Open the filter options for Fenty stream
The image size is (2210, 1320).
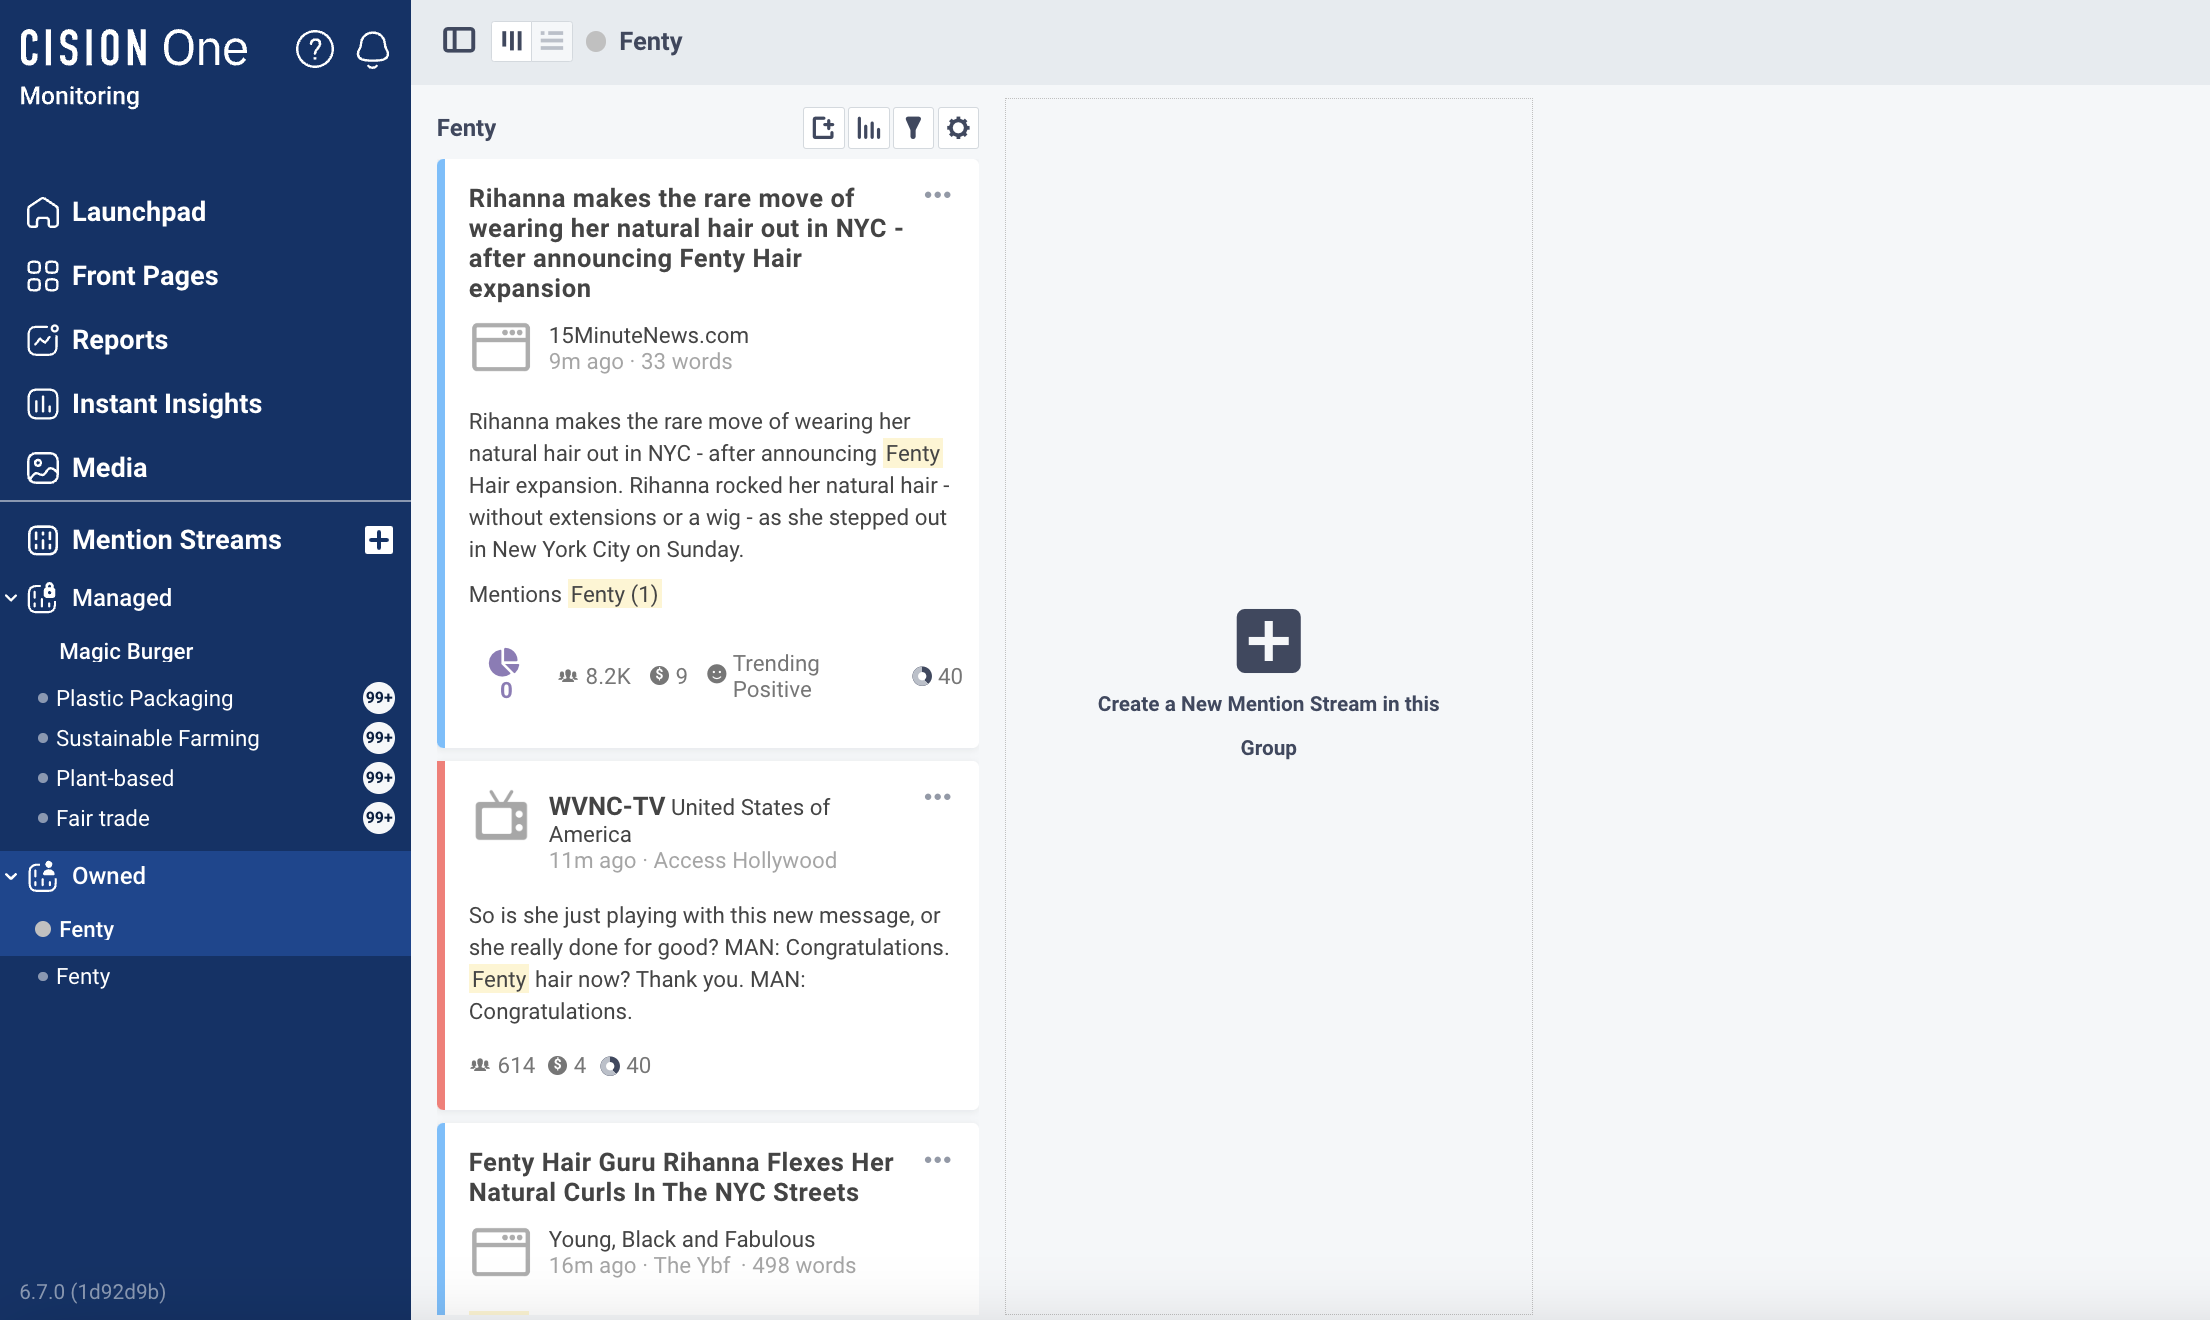(913, 128)
